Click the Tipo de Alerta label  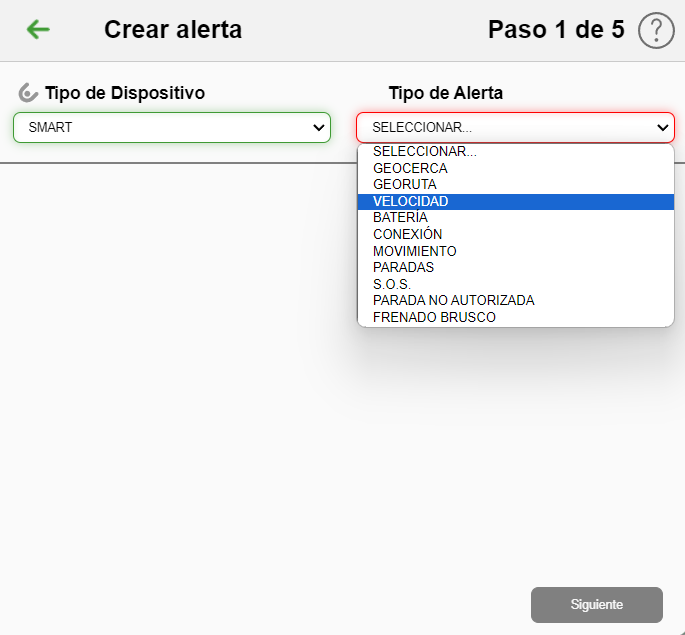click(445, 93)
